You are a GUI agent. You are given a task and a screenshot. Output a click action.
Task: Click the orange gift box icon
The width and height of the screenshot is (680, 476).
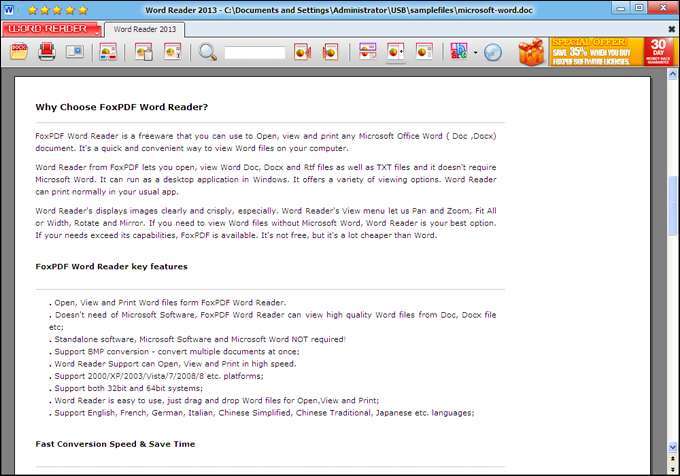[531, 52]
